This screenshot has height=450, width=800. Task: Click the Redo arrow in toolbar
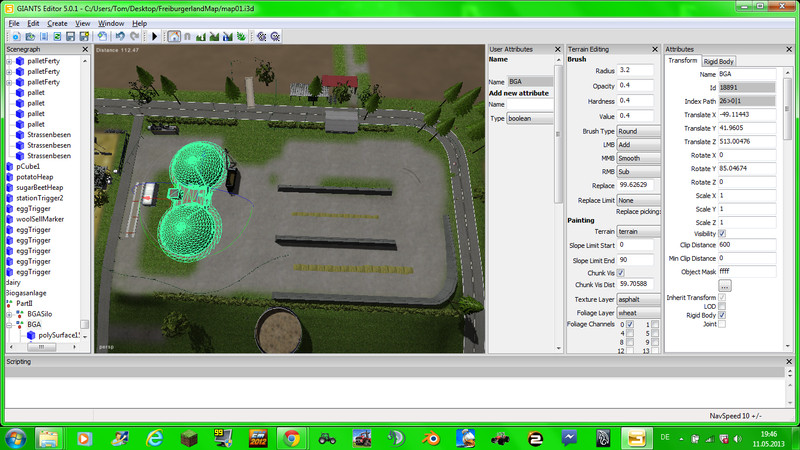(x=134, y=37)
